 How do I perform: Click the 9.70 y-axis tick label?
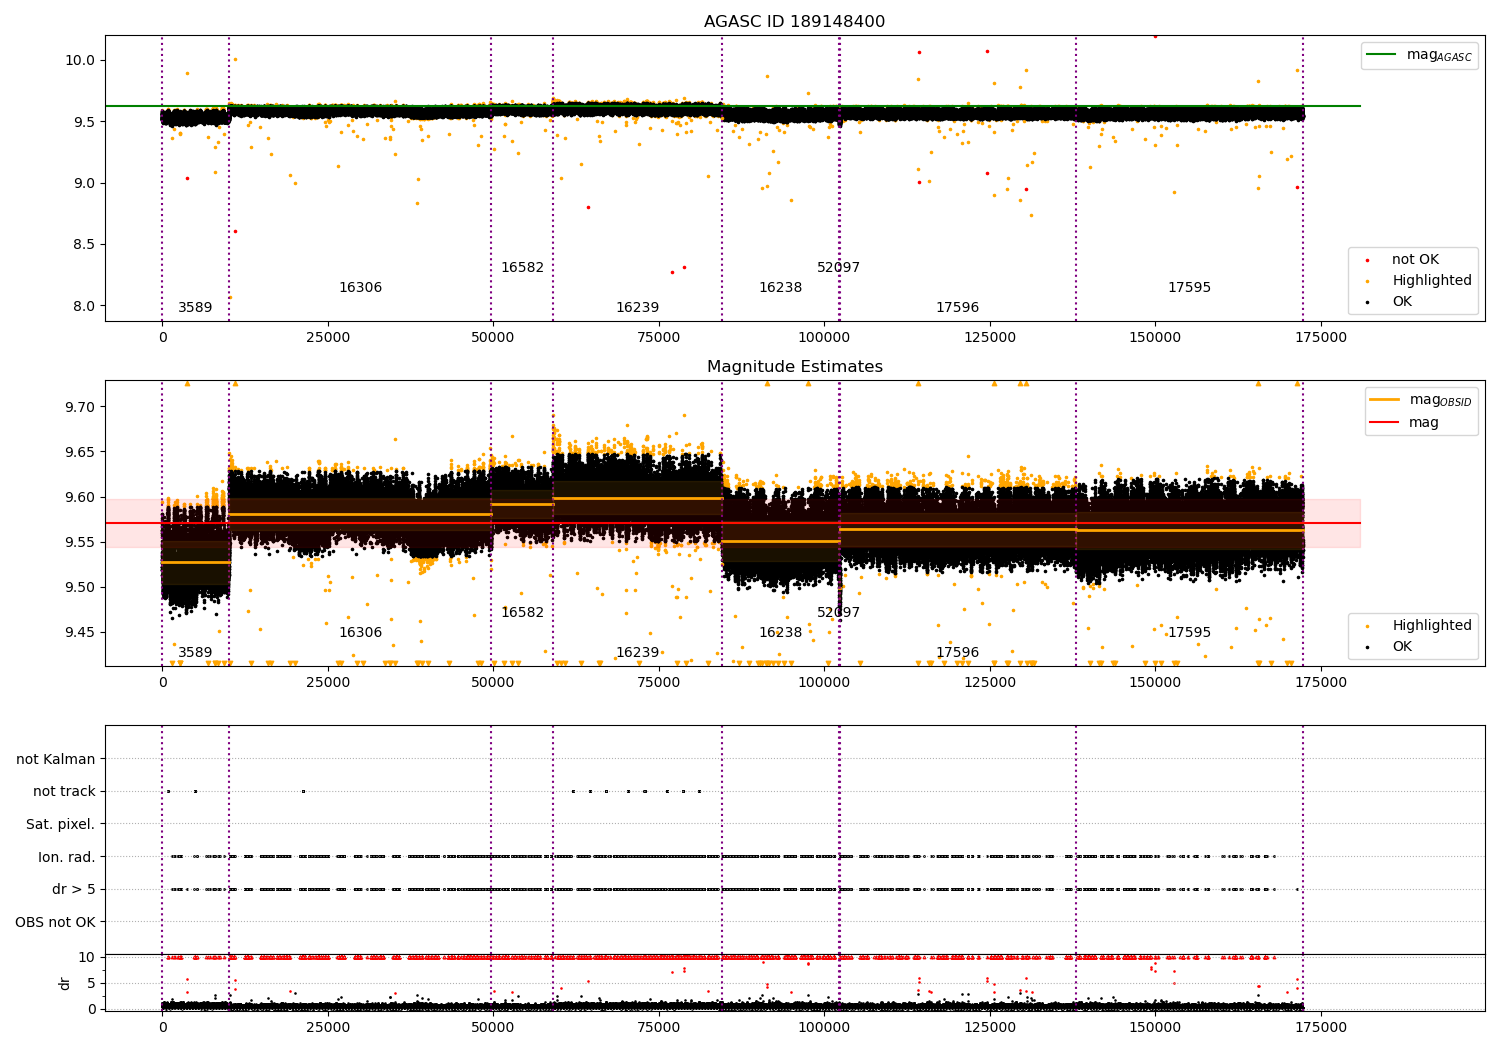[80, 407]
